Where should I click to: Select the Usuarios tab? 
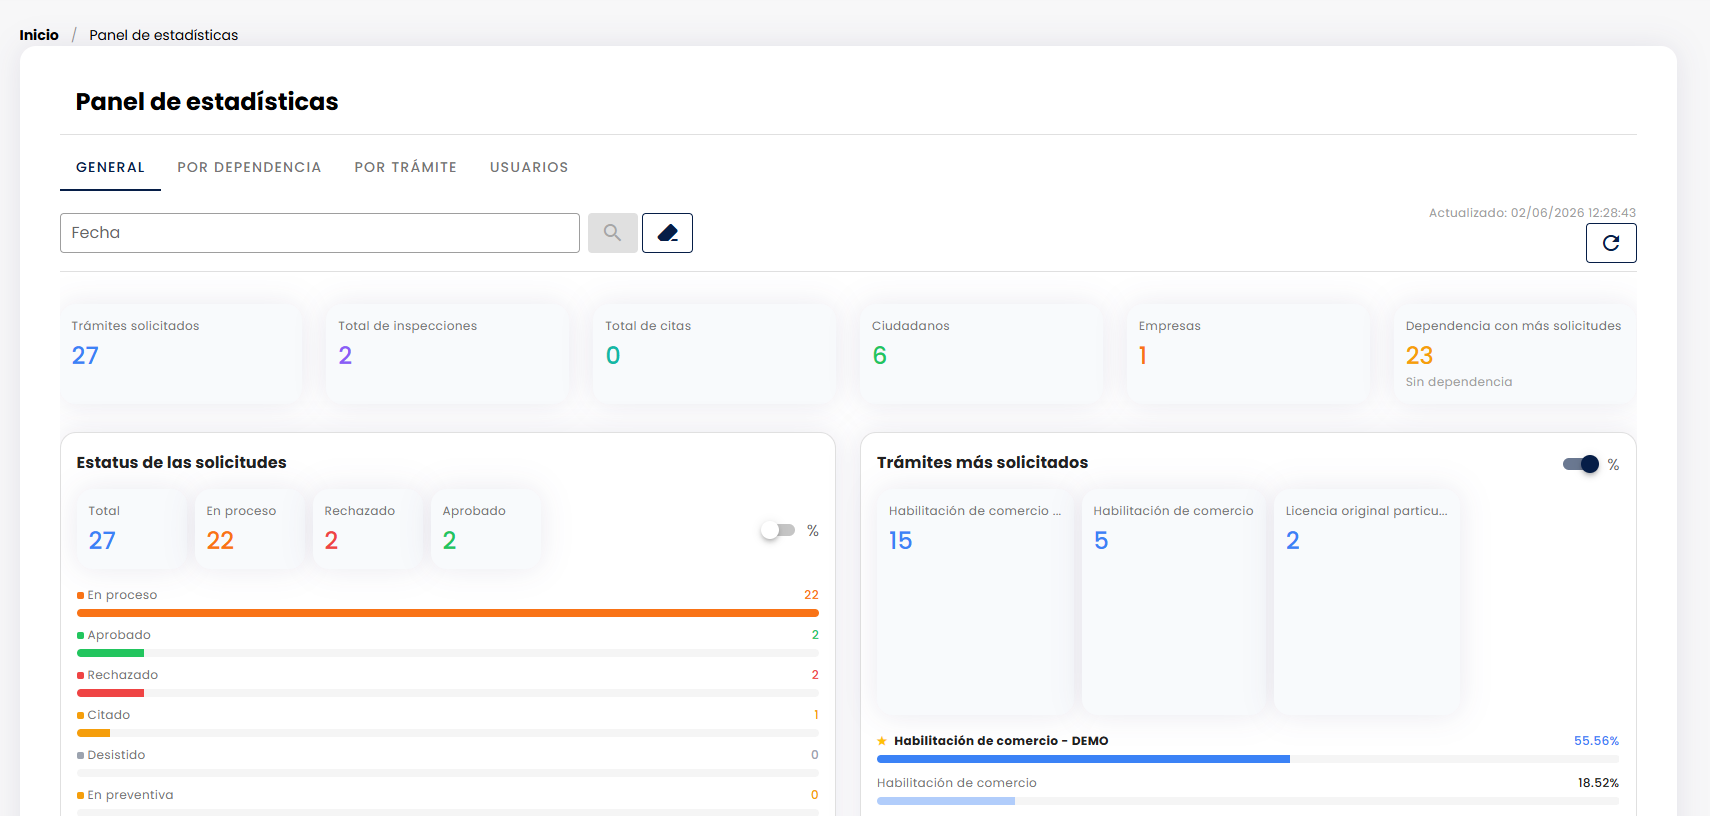coord(529,167)
